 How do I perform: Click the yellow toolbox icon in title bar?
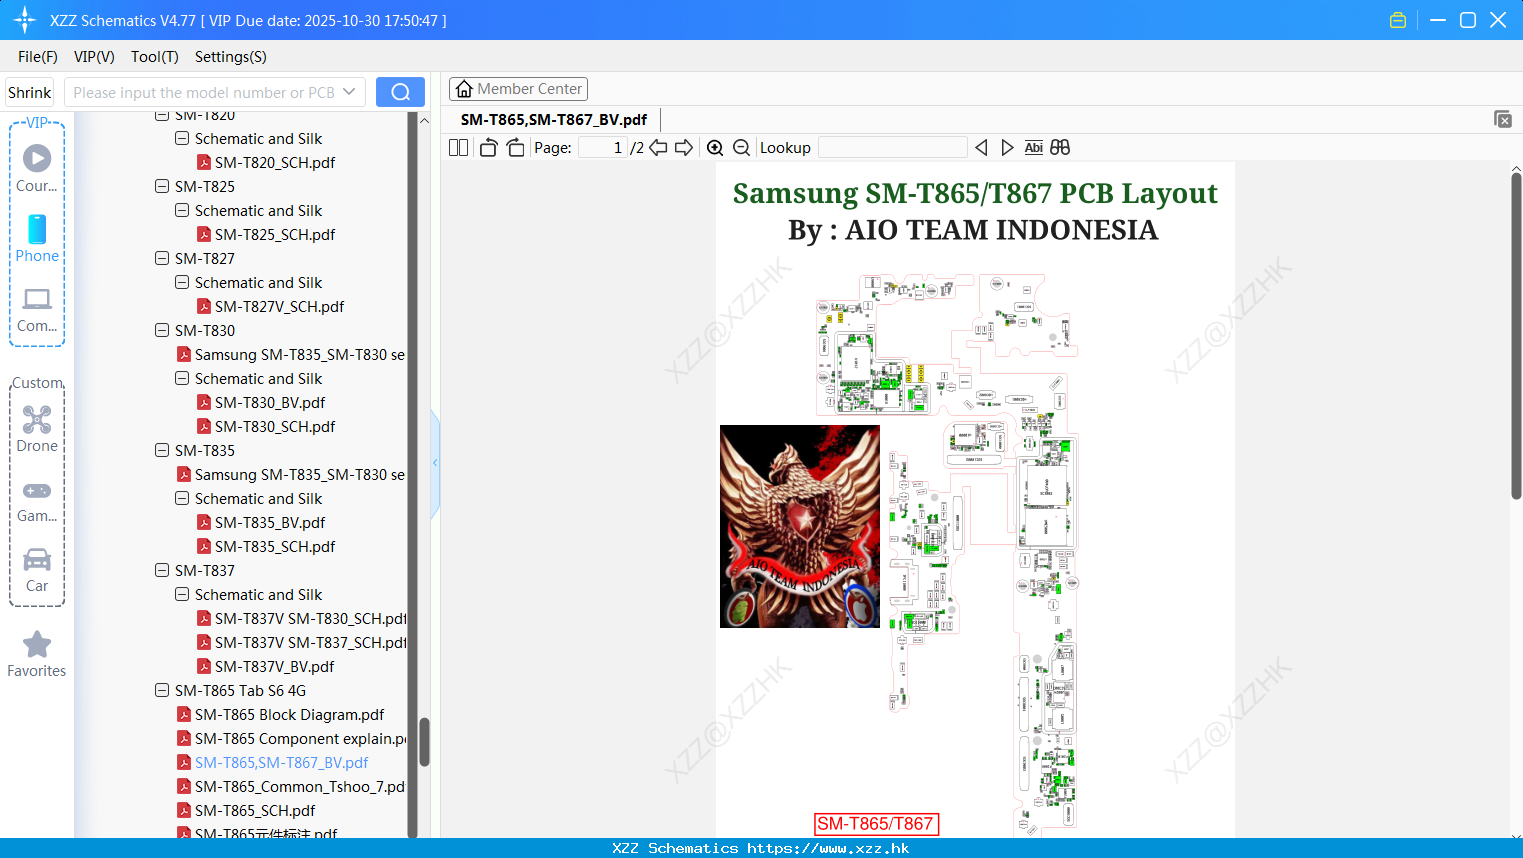click(1398, 20)
